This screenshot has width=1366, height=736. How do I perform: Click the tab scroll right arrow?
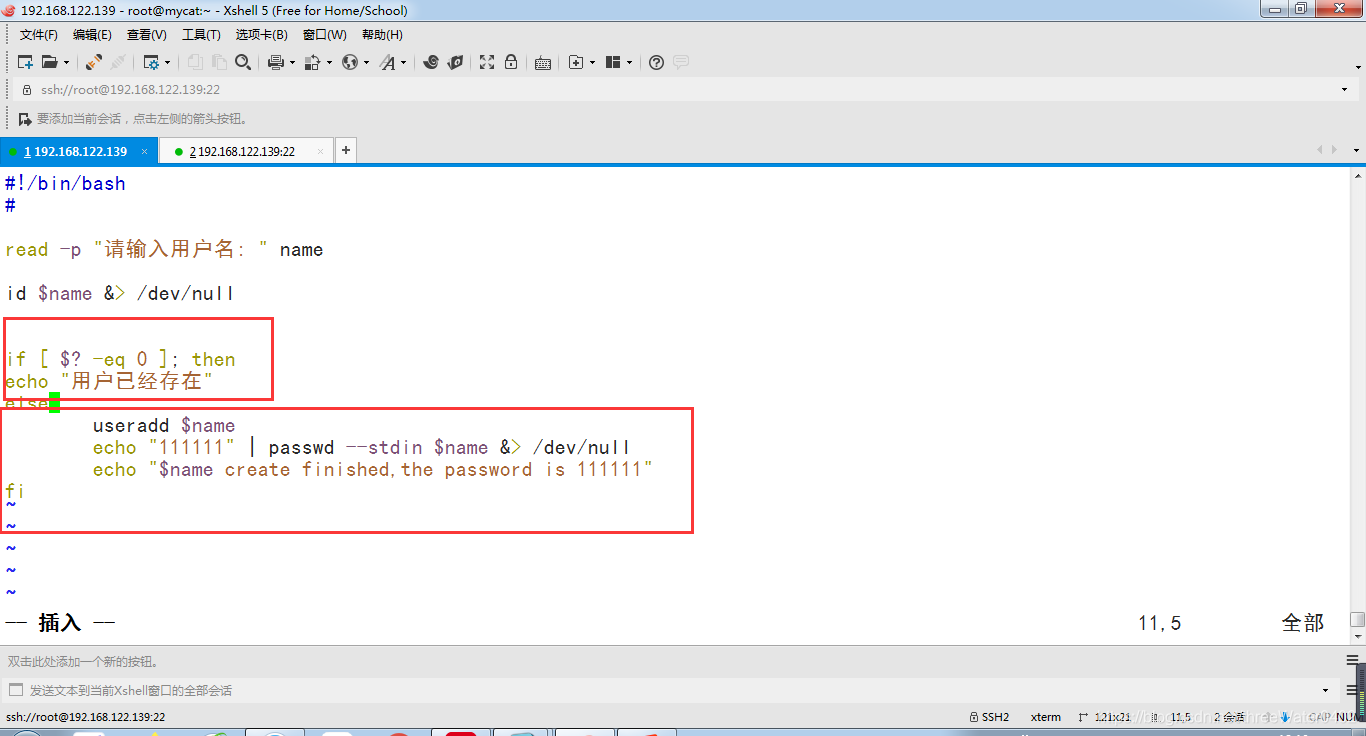(x=1334, y=150)
